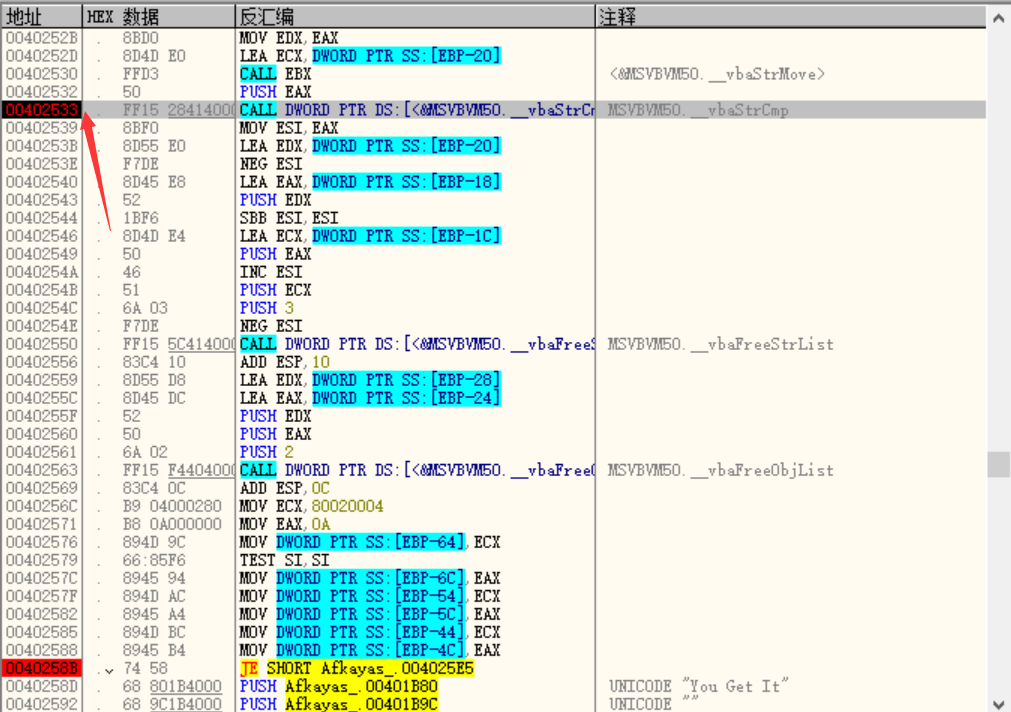
Task: Click LEA ECX, DWORD PTR SS:[EBP-20]
Action: click(370, 56)
